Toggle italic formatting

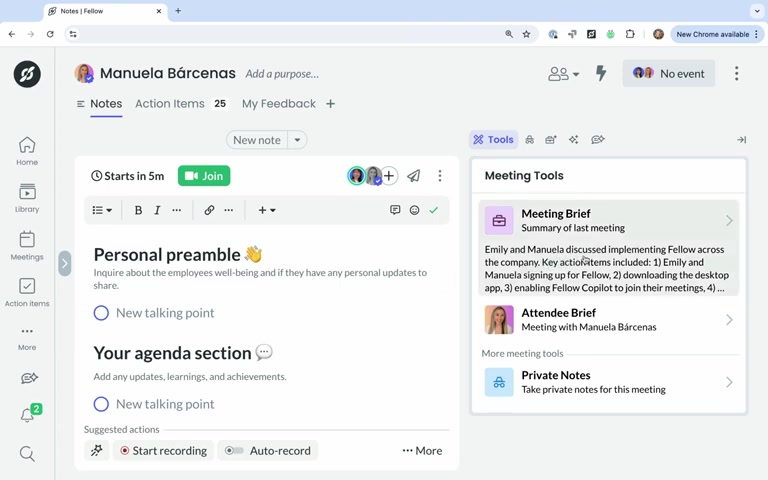(157, 210)
